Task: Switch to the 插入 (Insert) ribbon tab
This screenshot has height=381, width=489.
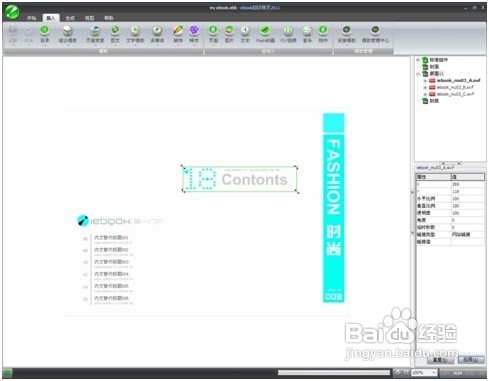Action: tap(51, 18)
